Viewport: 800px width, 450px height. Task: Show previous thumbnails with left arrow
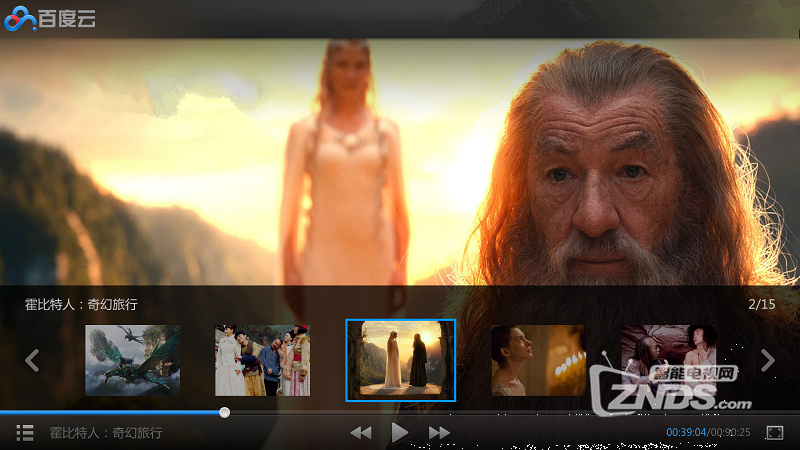(x=32, y=360)
